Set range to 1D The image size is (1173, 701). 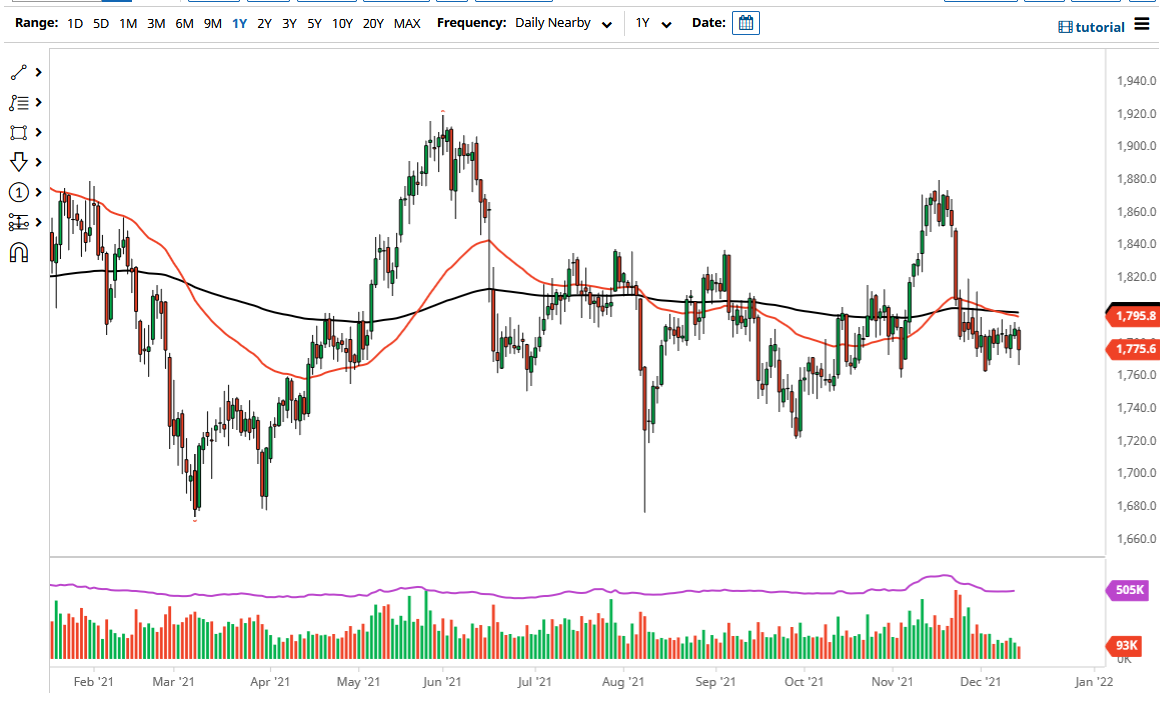pyautogui.click(x=75, y=23)
